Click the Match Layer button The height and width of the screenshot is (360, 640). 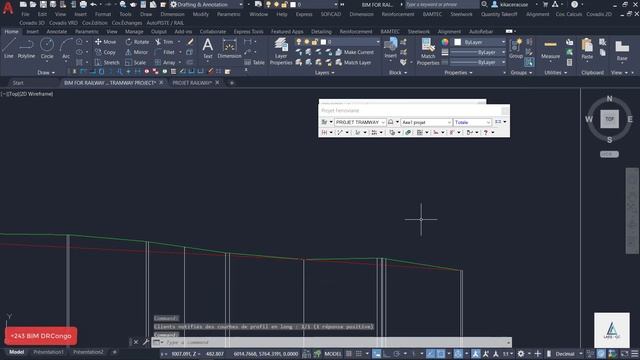click(353, 62)
